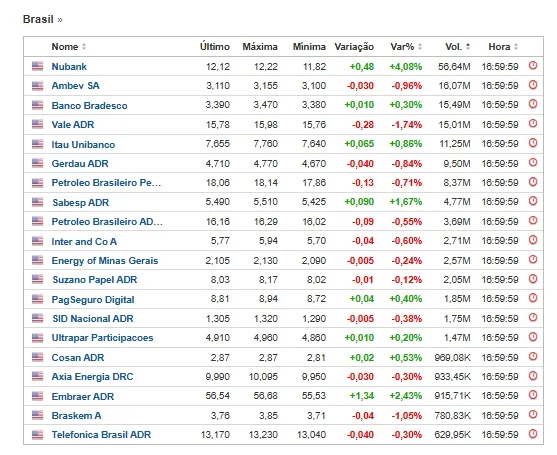Open the Vale ADR stock link
557x455 pixels.
coord(73,125)
